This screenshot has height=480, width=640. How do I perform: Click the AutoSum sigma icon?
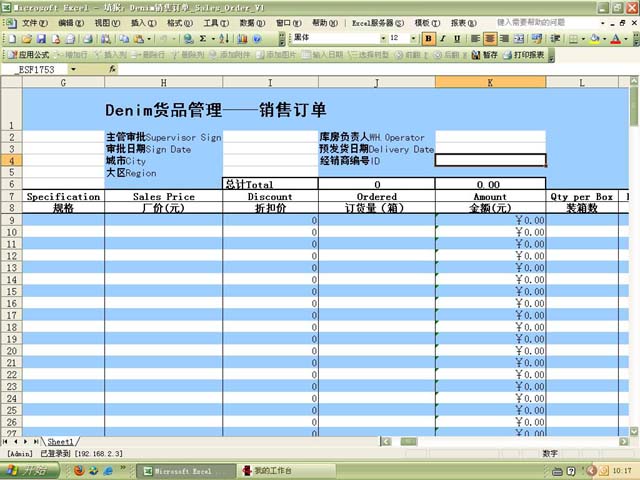tap(202, 38)
